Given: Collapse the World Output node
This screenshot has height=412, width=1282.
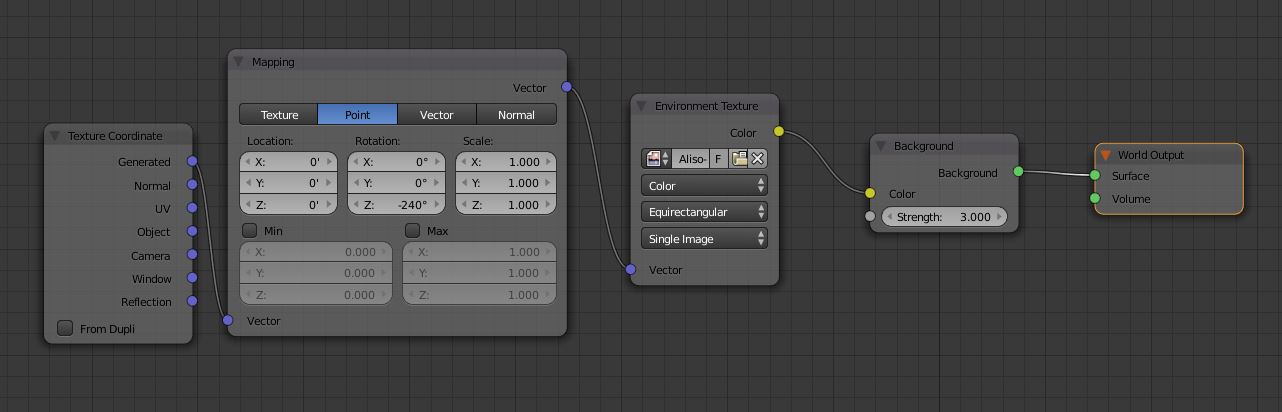Looking at the screenshot, I should coord(1105,155).
